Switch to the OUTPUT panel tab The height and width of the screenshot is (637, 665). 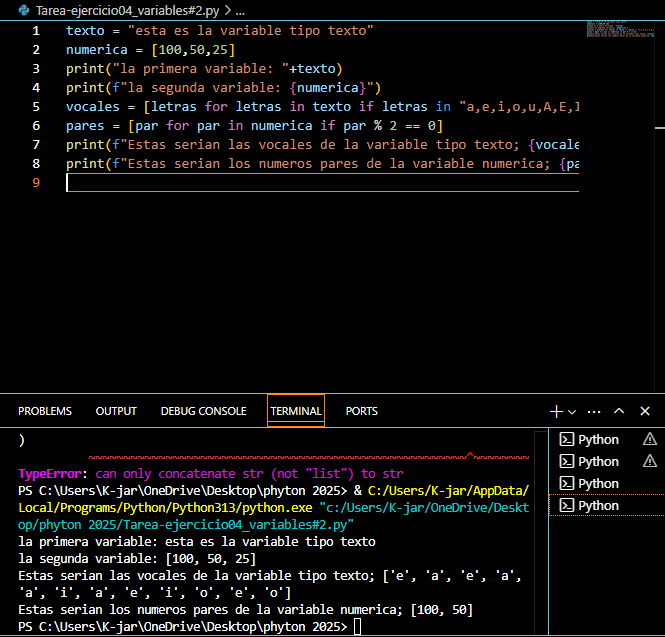[x=116, y=411]
